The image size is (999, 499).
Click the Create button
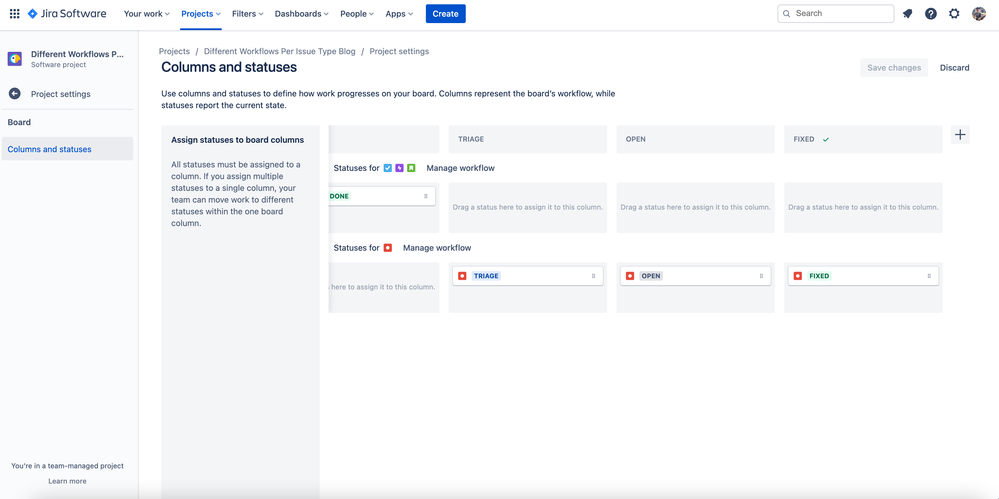click(x=445, y=13)
